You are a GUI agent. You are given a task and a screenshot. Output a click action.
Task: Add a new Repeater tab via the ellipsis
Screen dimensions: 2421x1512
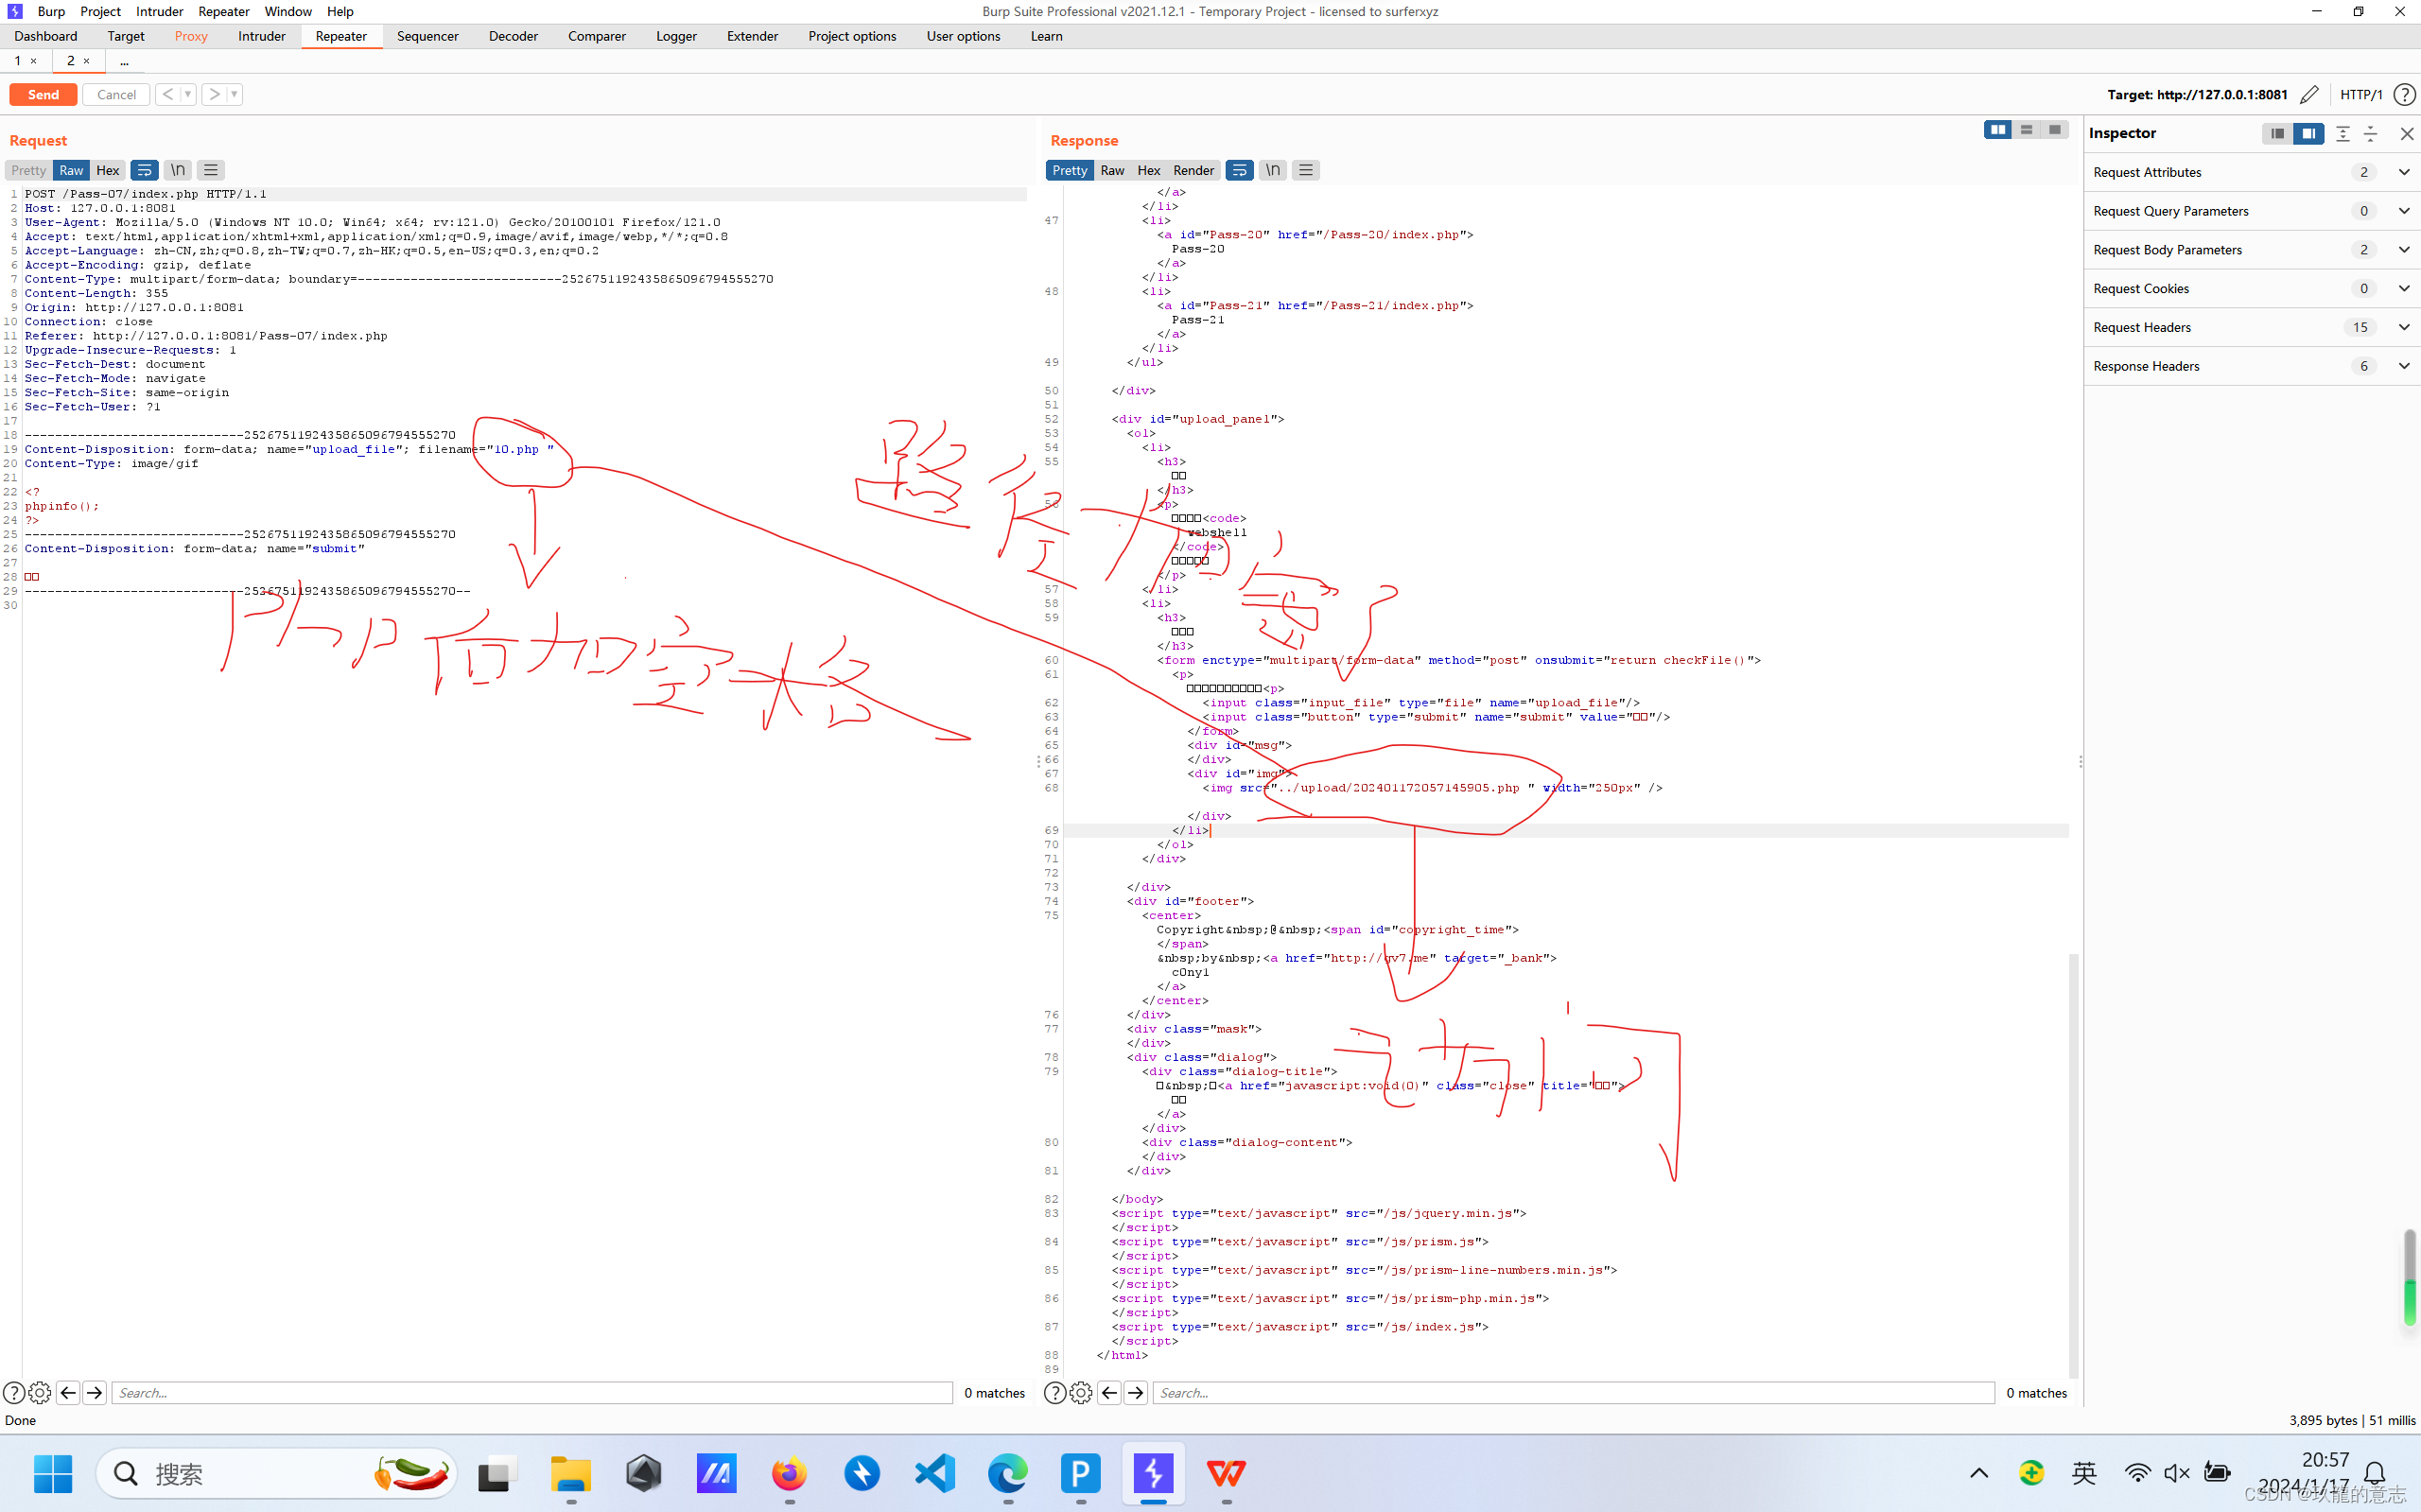pyautogui.click(x=124, y=61)
